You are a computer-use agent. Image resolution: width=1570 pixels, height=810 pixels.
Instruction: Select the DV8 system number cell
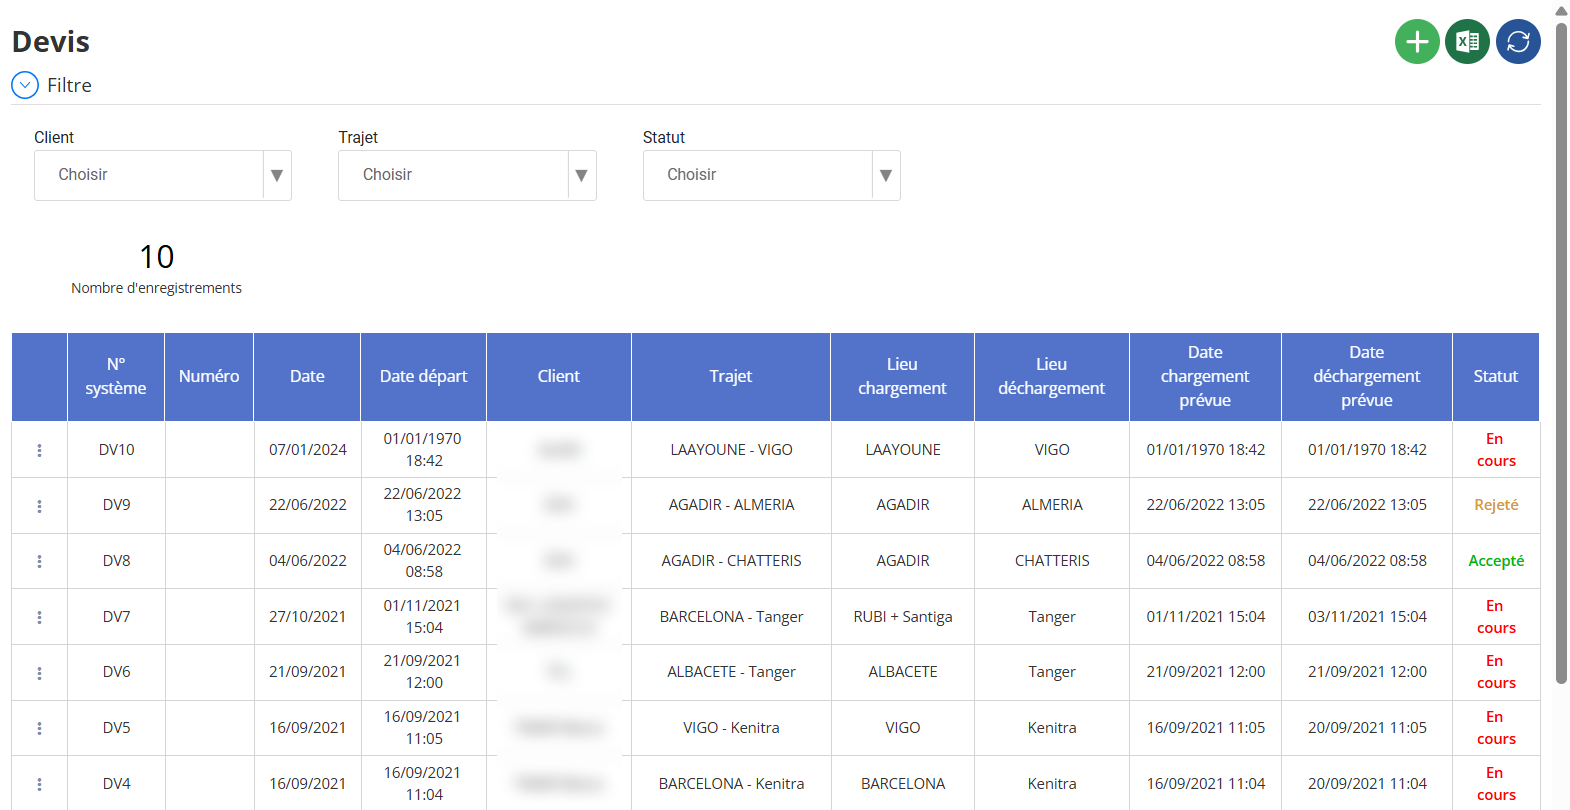[x=116, y=561]
